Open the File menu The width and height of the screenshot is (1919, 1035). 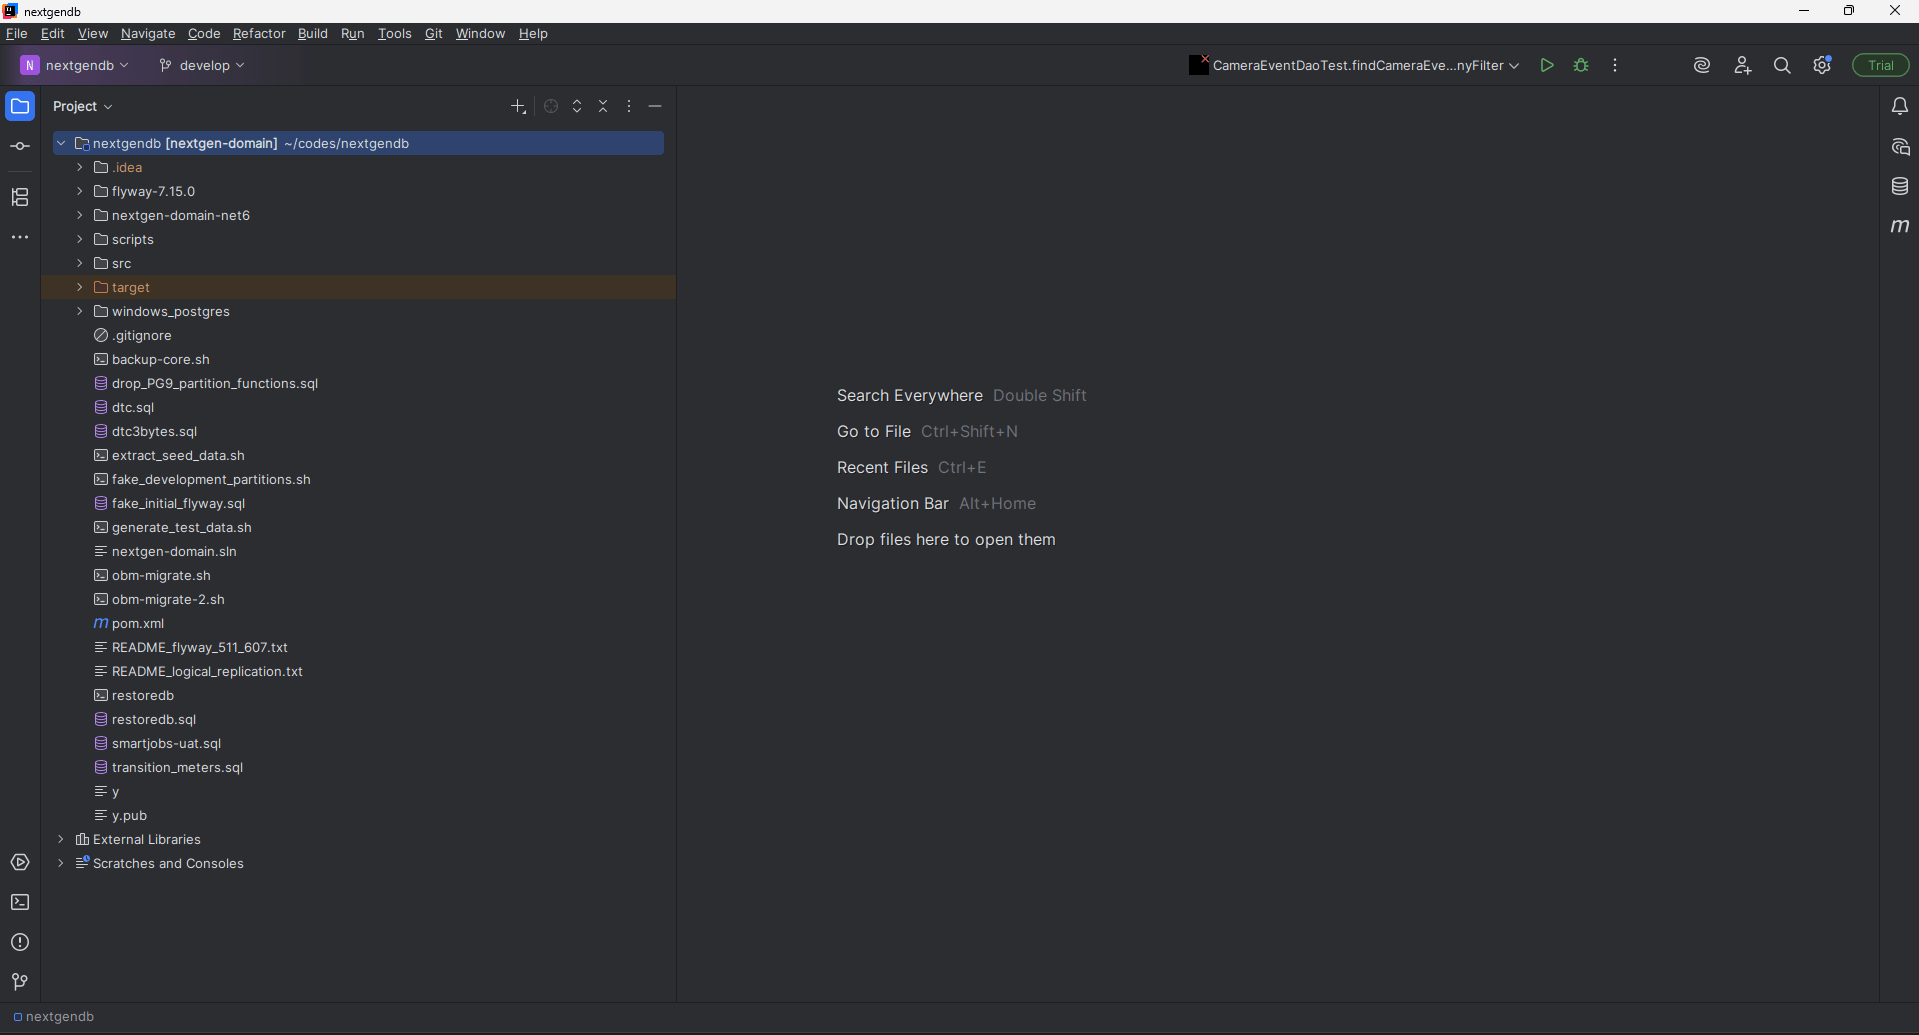point(17,33)
